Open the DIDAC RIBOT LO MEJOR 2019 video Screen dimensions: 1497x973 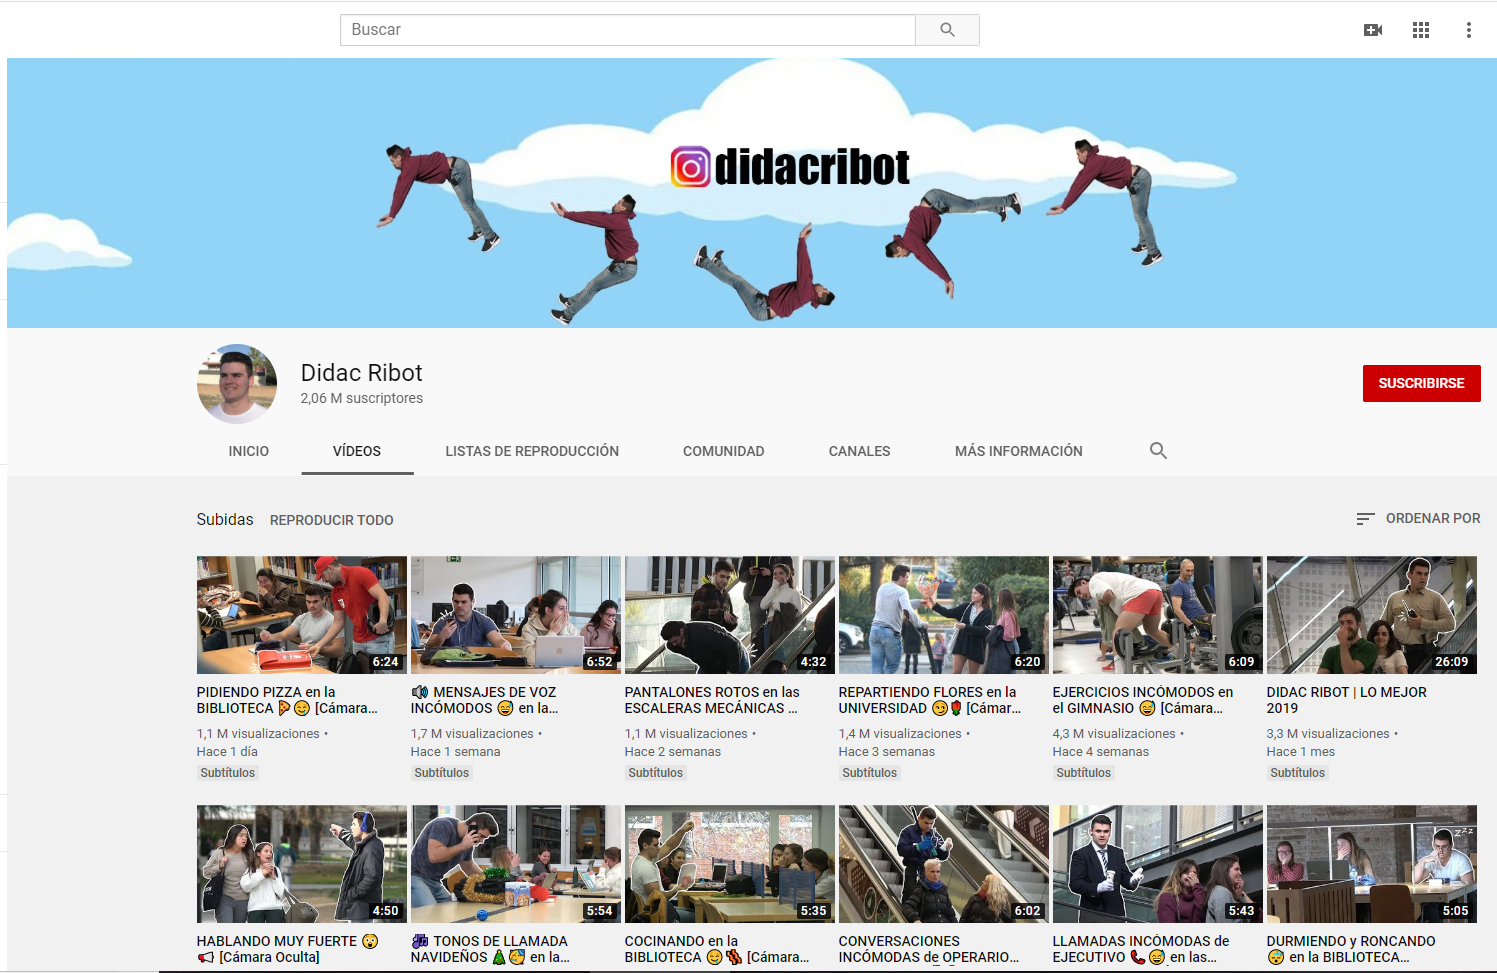1371,615
